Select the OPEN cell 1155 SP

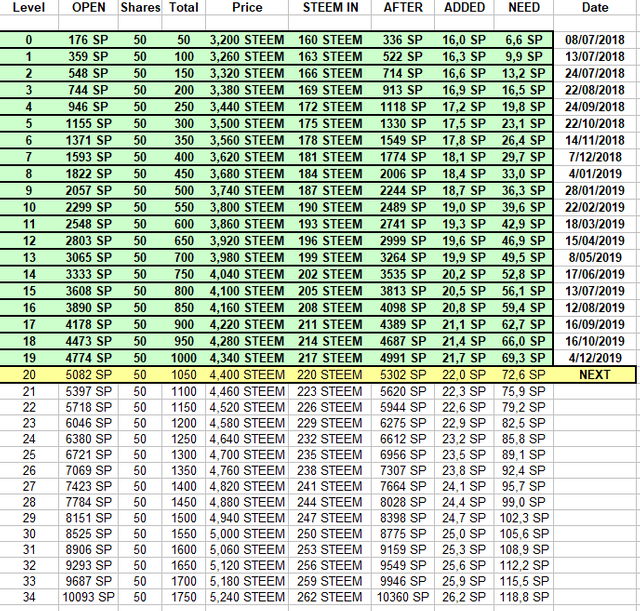click(x=89, y=124)
